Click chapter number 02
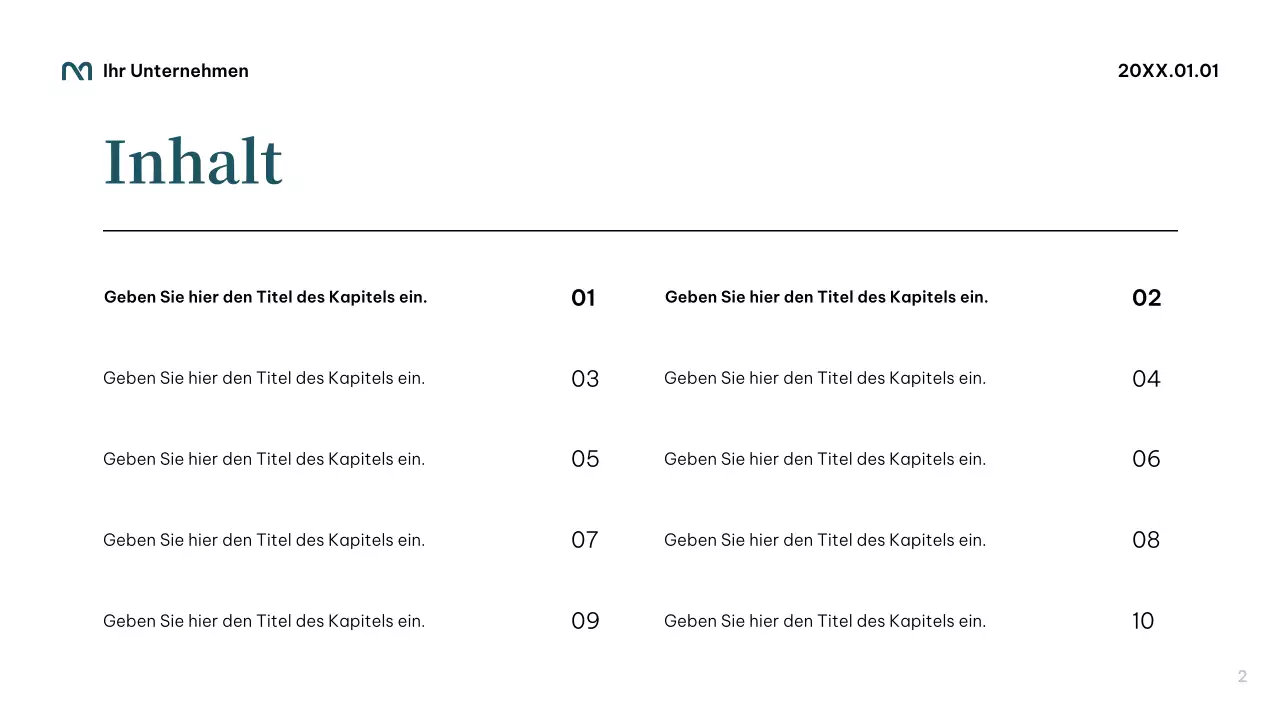Screen dimensions: 1280x720 click(1146, 298)
